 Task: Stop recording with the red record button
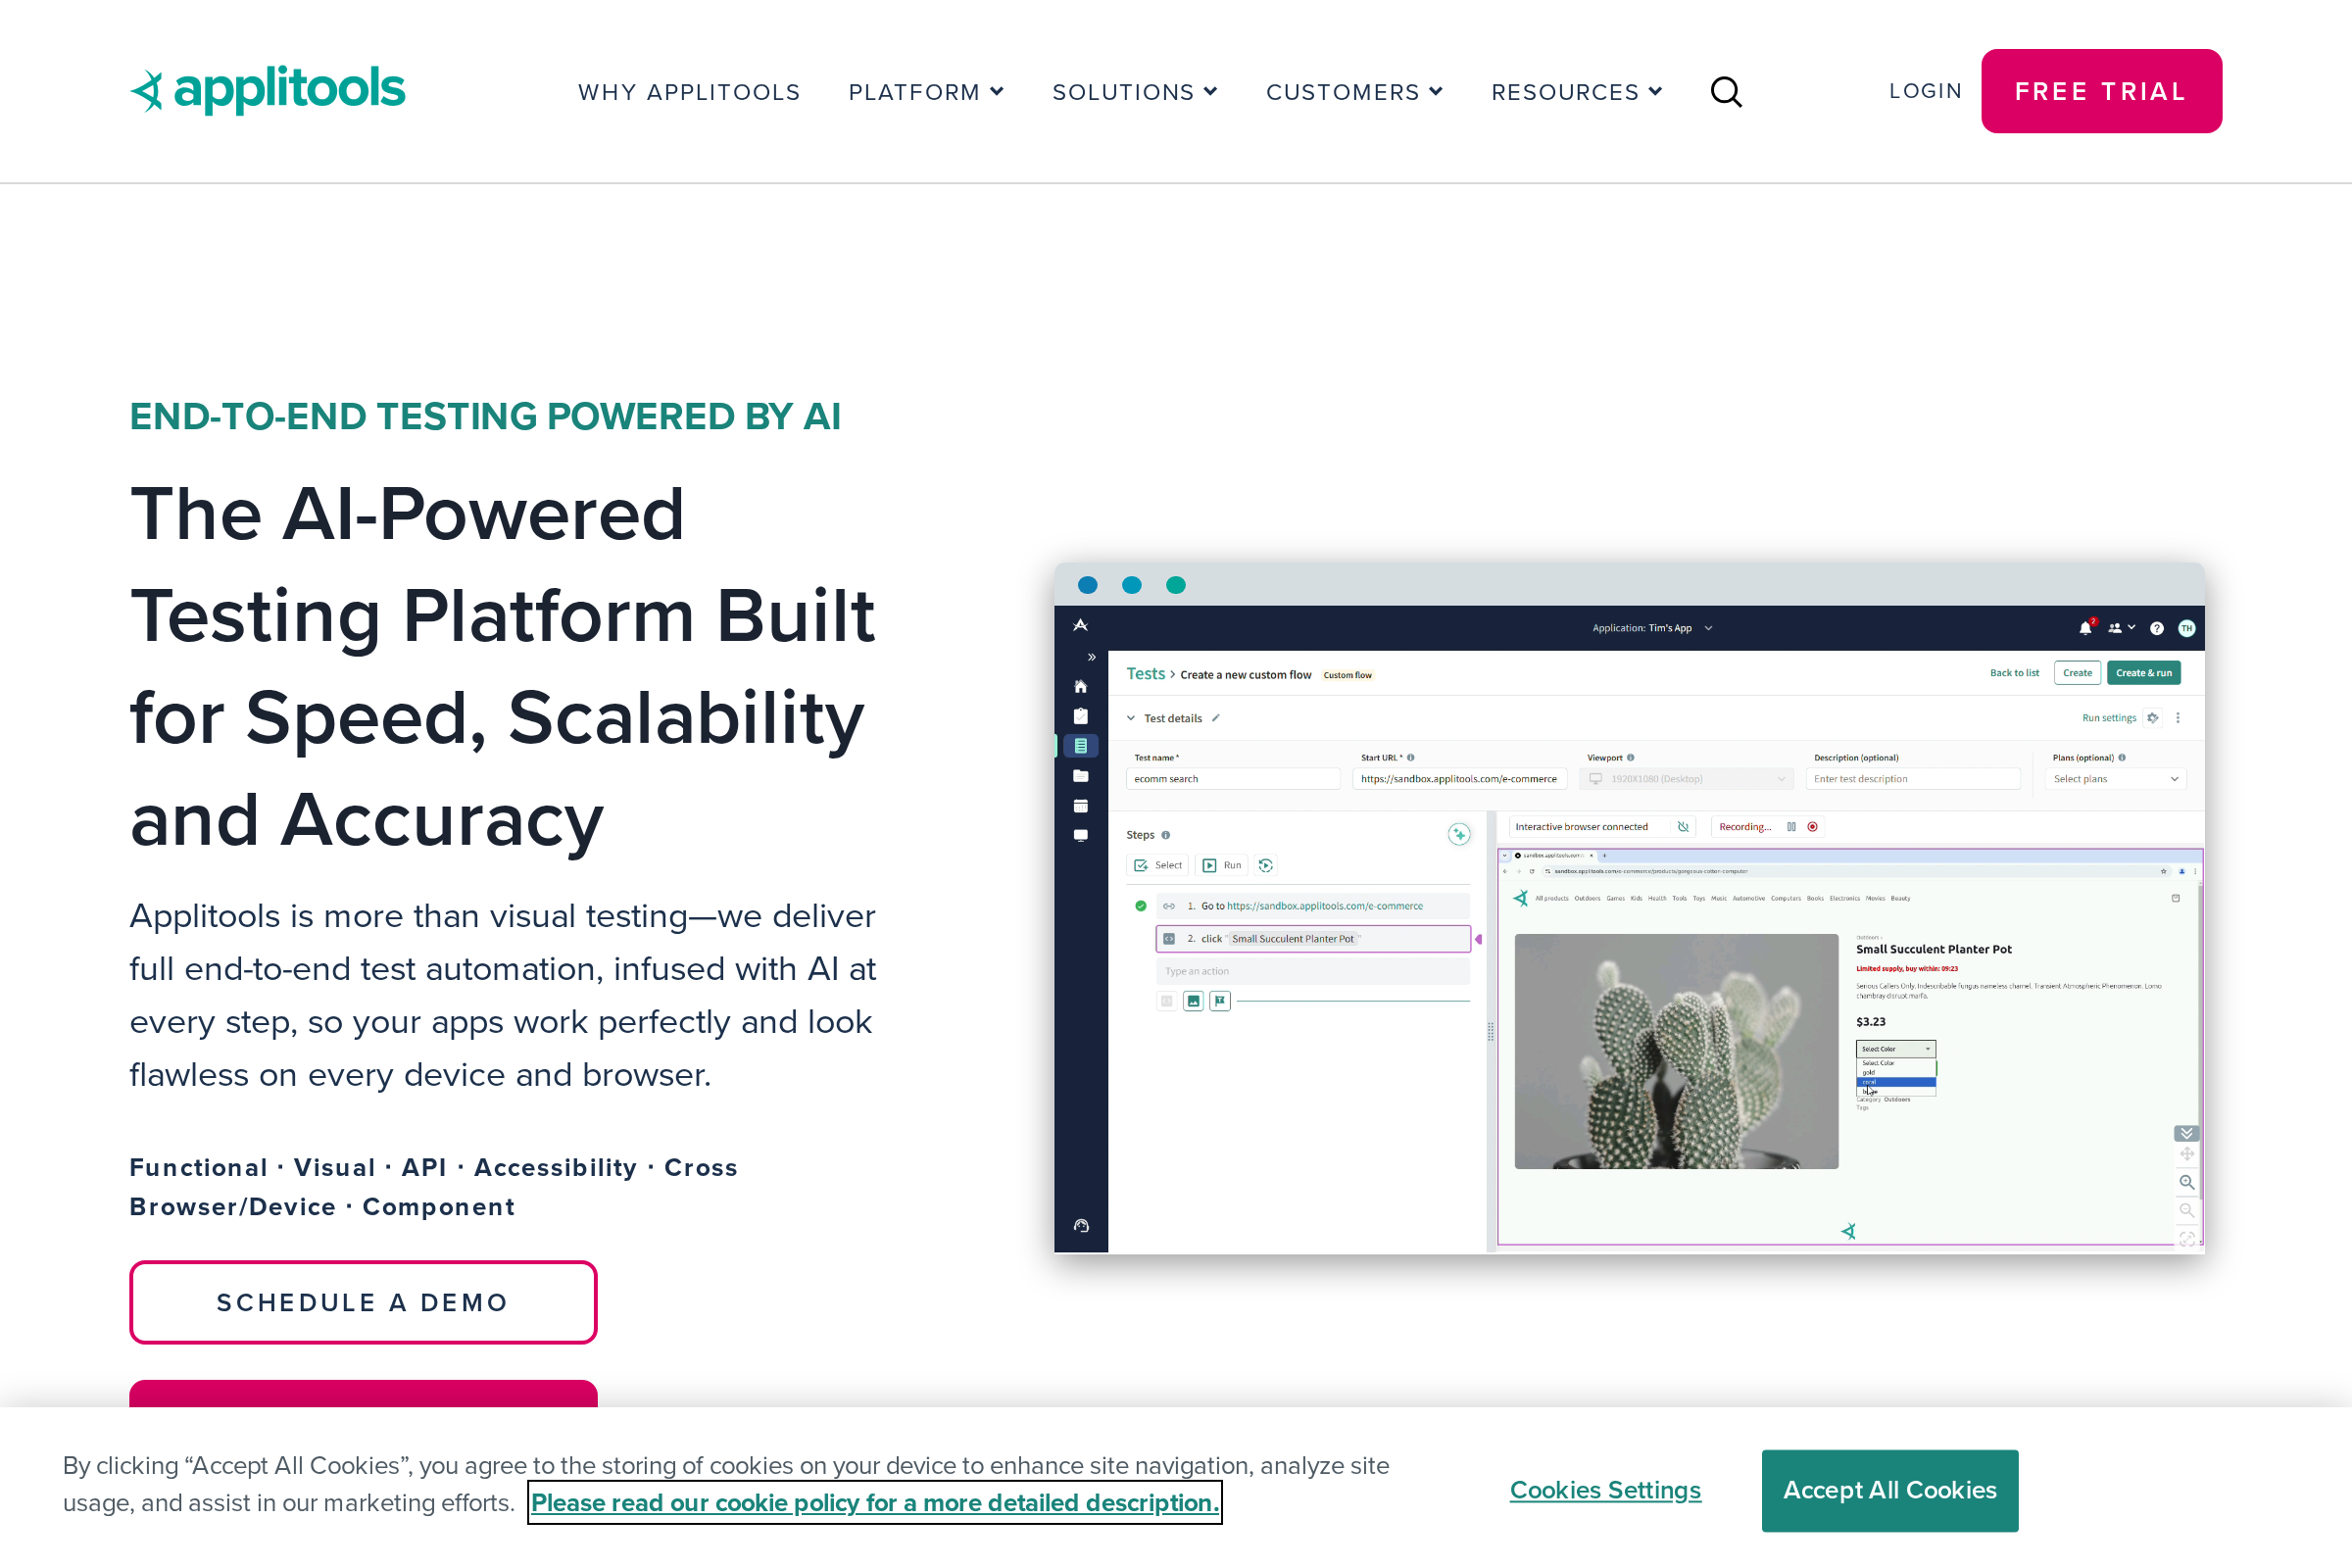point(1813,827)
